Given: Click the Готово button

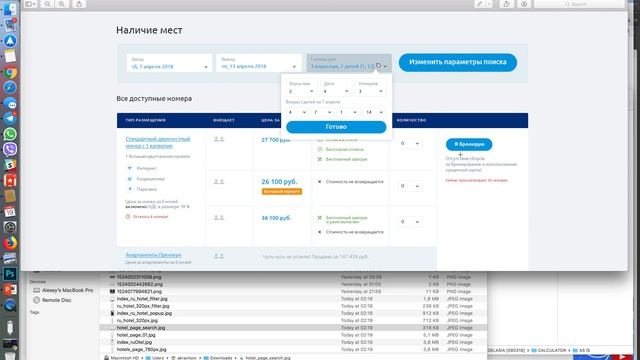Looking at the screenshot, I should [336, 127].
